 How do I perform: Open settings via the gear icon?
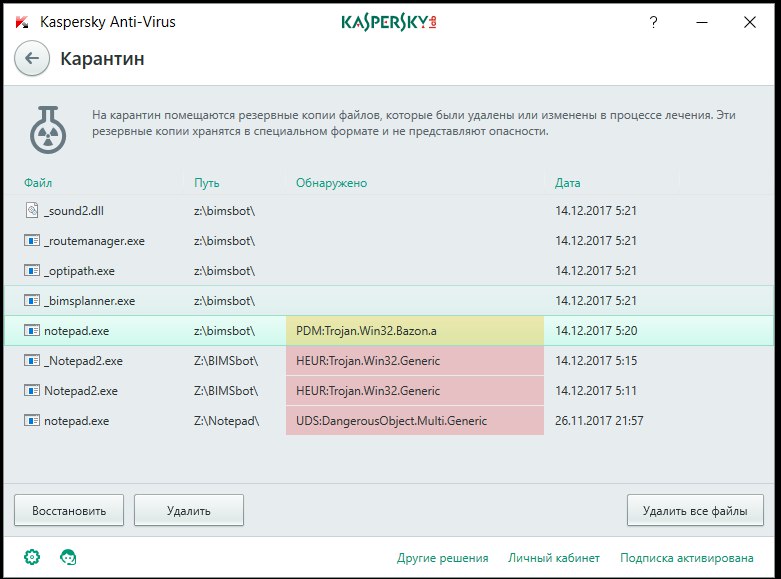32,557
